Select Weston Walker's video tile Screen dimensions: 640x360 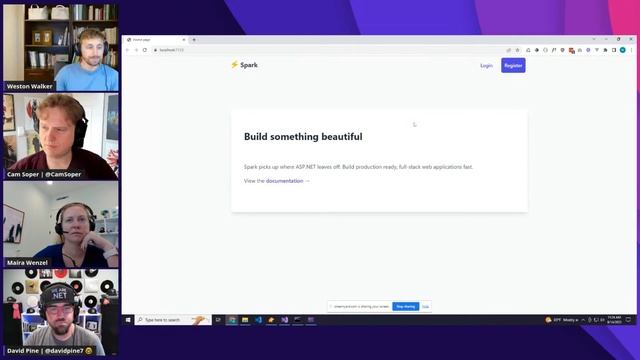(x=61, y=47)
